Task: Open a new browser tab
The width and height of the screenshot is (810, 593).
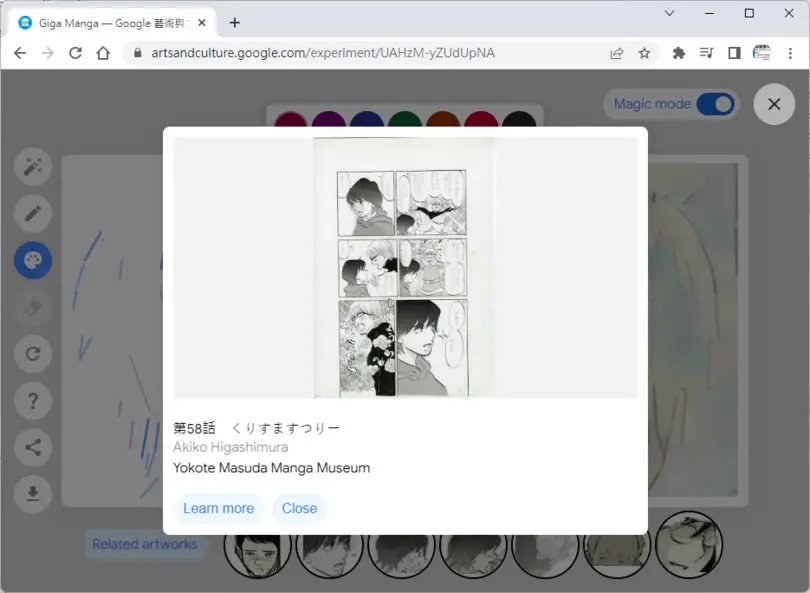Action: [235, 23]
